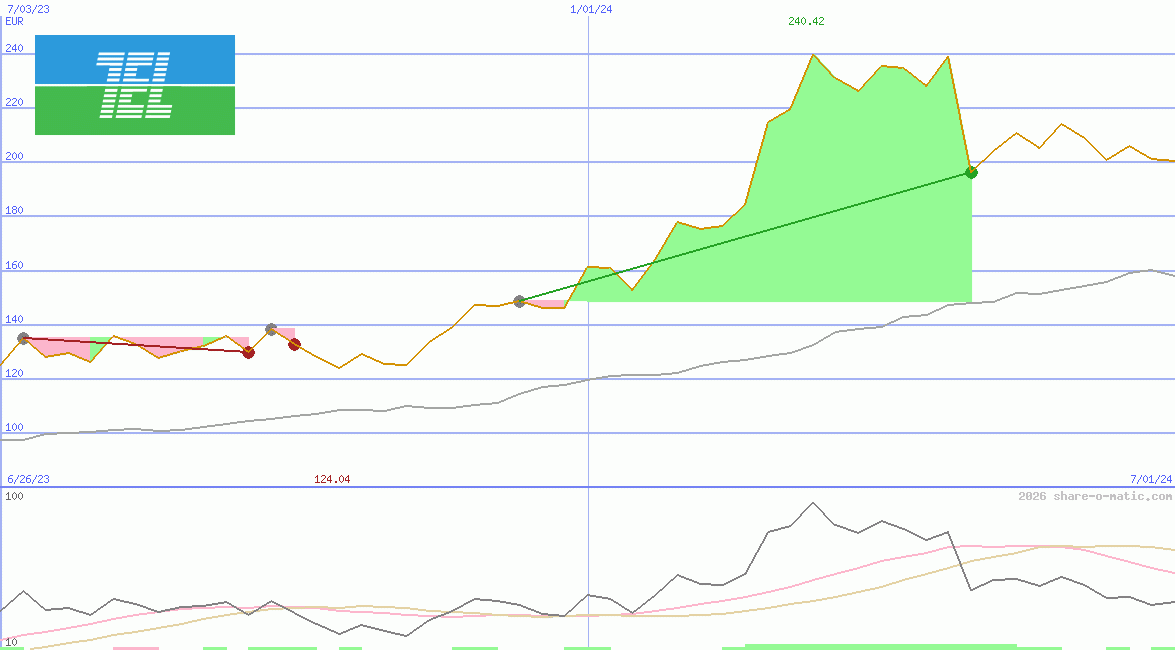This screenshot has height=650, width=1175.
Task: Click the 100 label on indicator panel
Action: click(14, 496)
